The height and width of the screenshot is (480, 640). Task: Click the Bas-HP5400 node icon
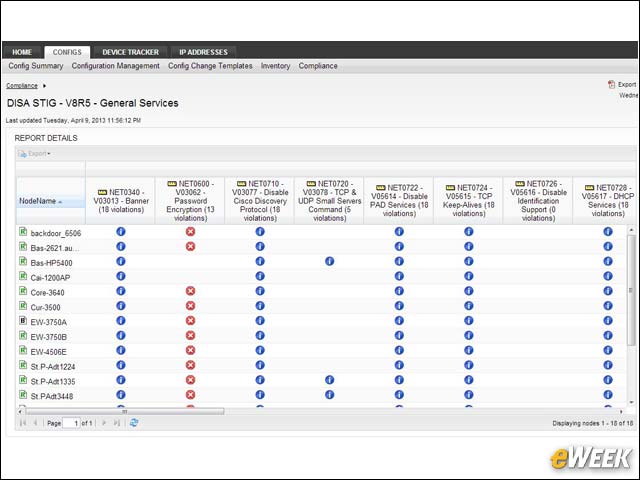(23, 261)
